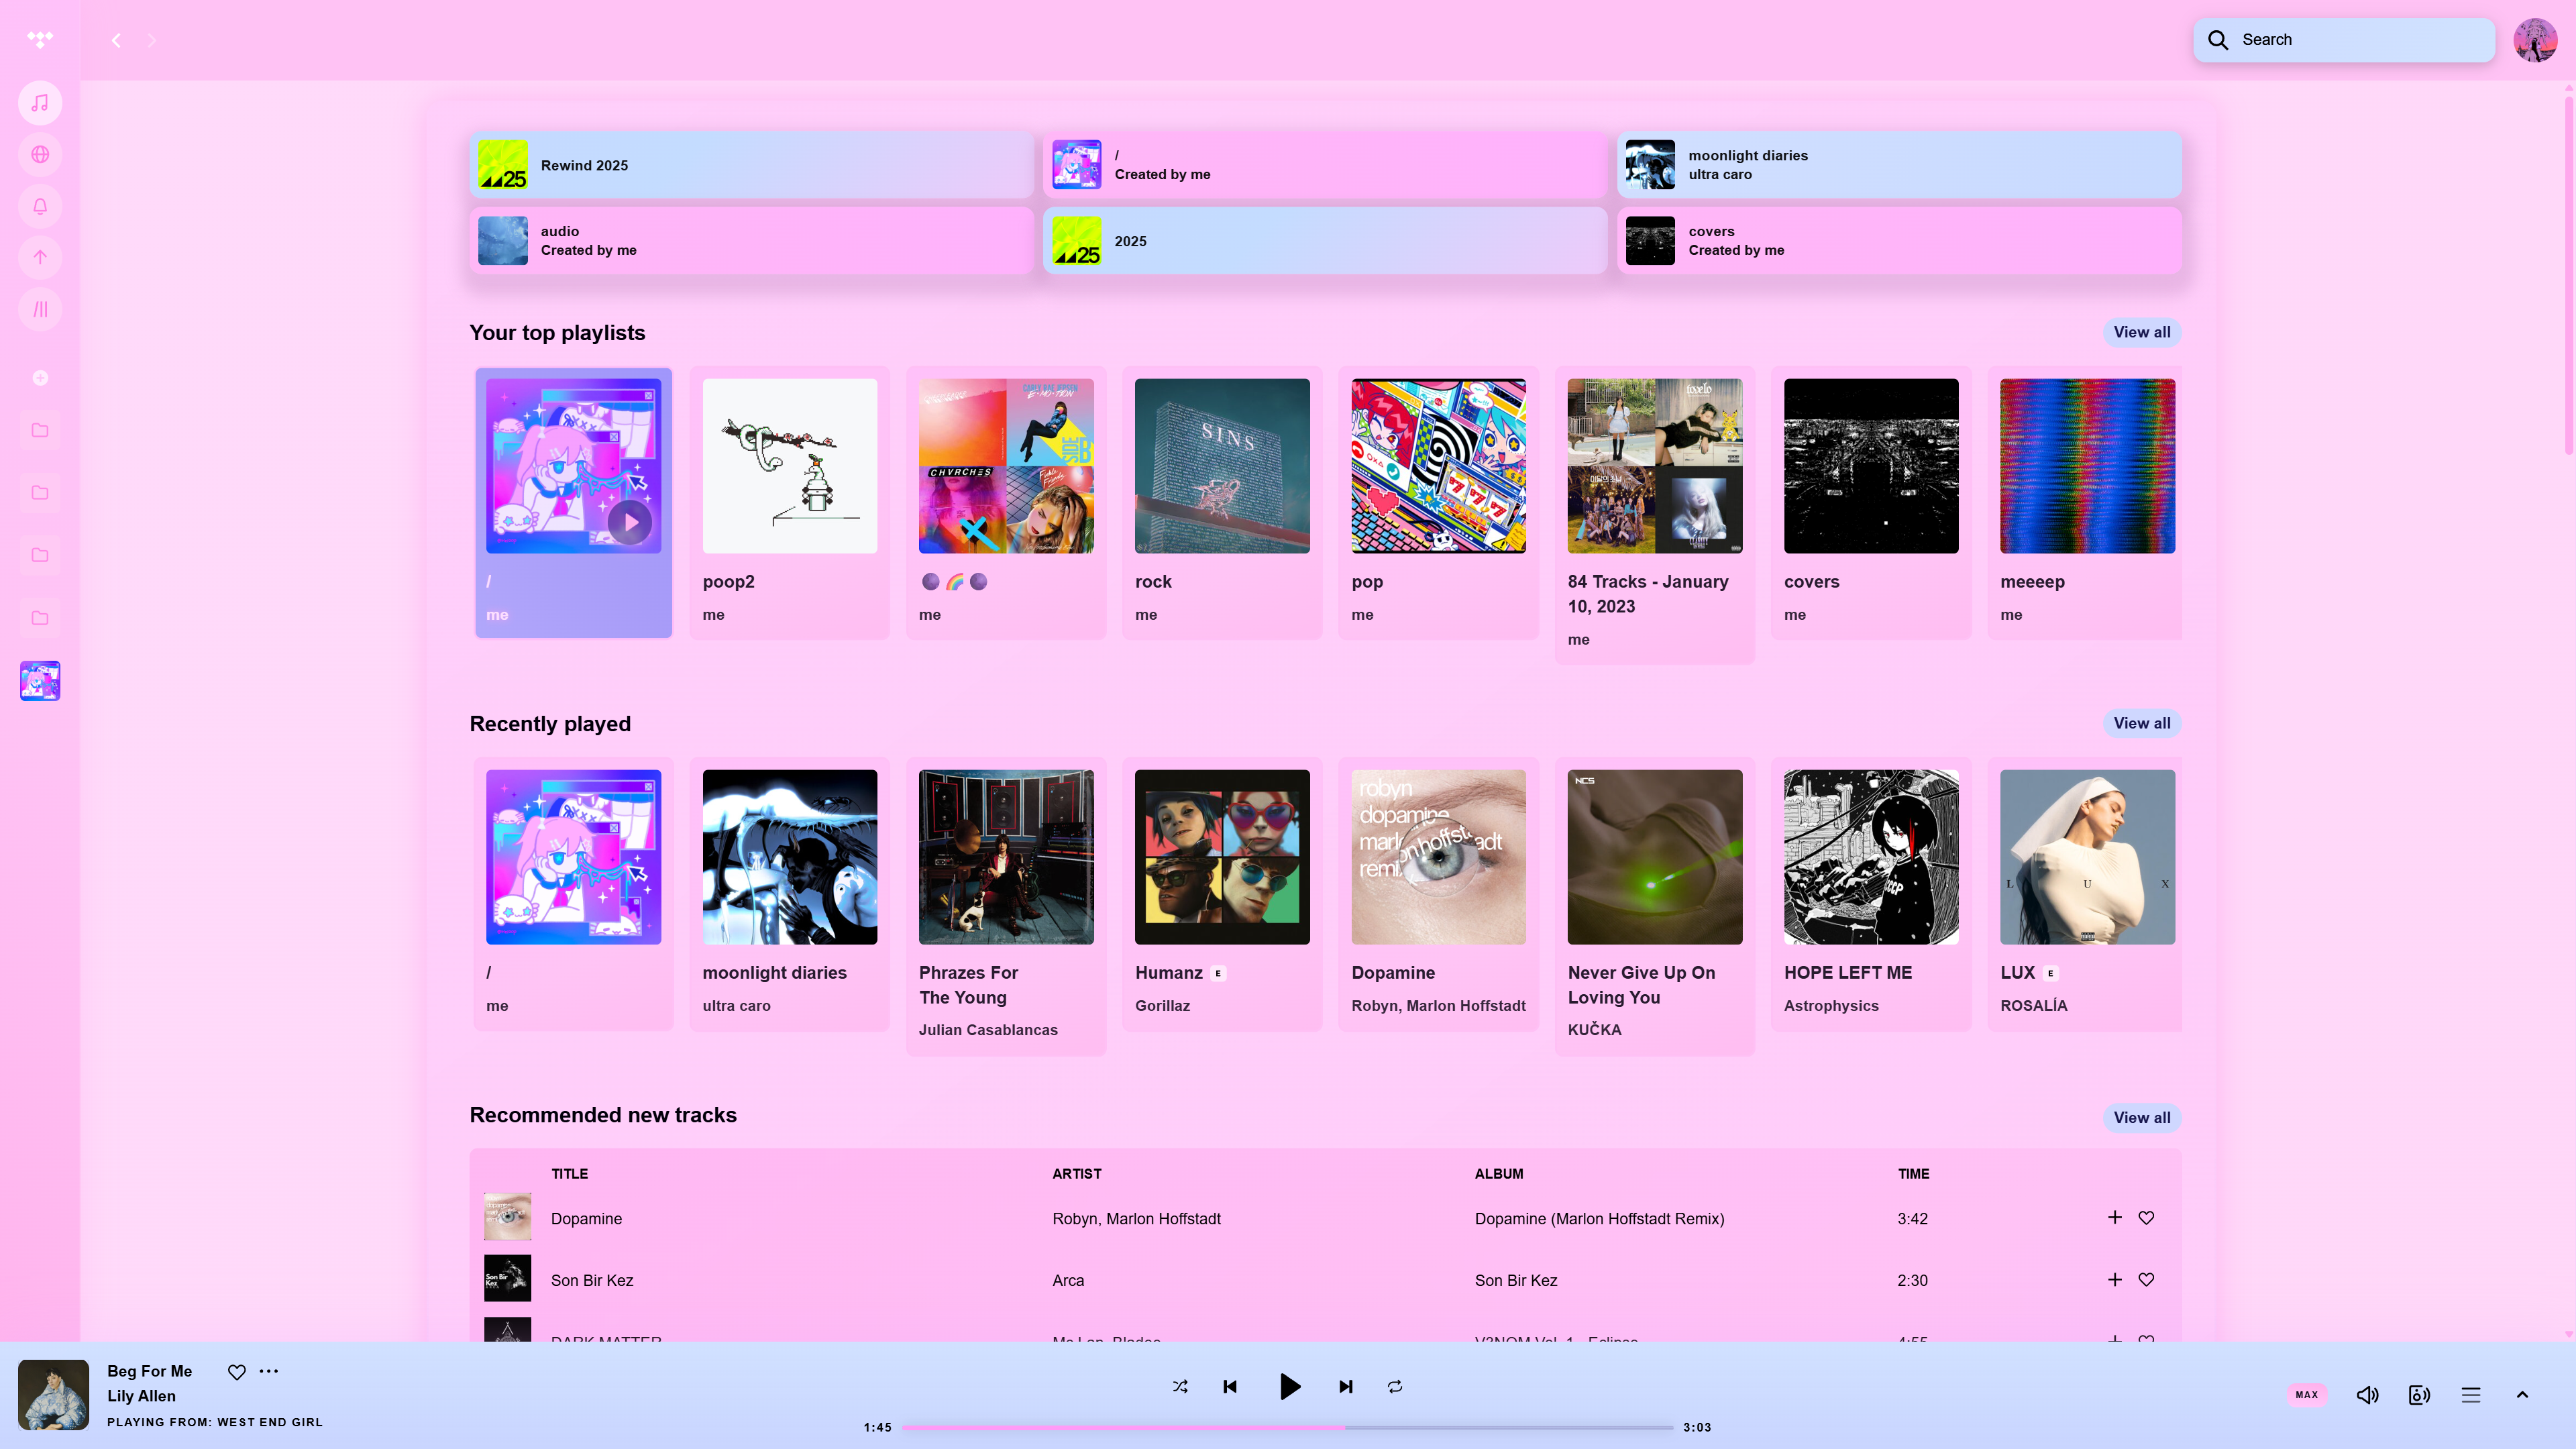
Task: Toggle repeat mode
Action: tap(1395, 1387)
